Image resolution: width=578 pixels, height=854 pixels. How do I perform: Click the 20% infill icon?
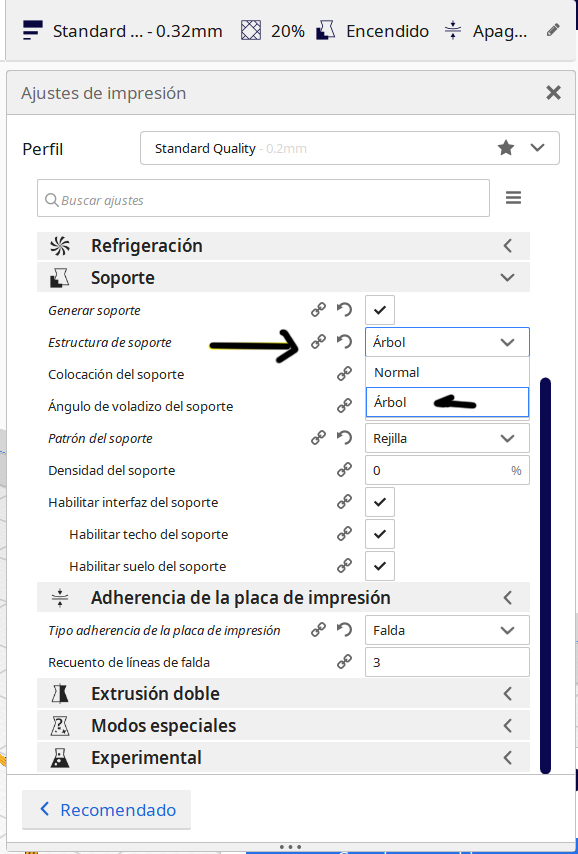(251, 30)
